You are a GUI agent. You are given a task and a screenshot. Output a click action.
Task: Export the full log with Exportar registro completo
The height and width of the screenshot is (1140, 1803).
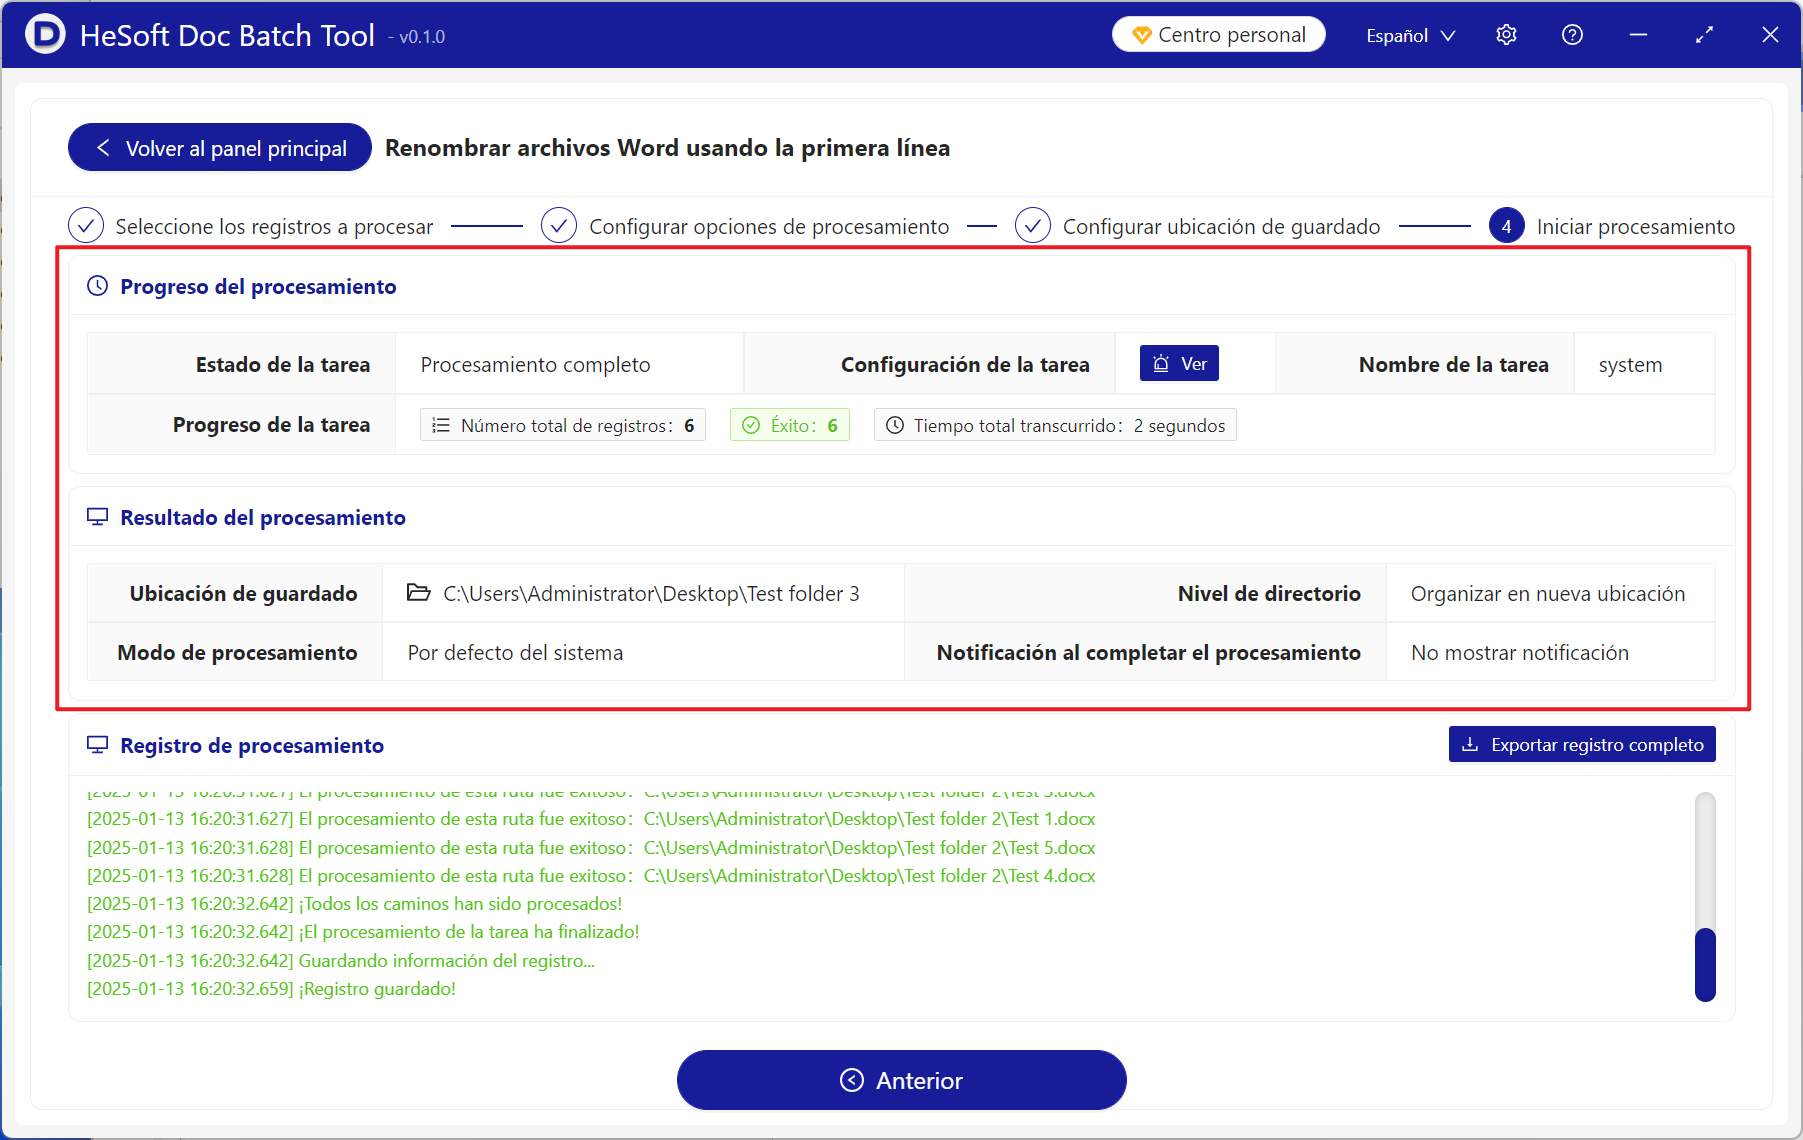coord(1582,745)
